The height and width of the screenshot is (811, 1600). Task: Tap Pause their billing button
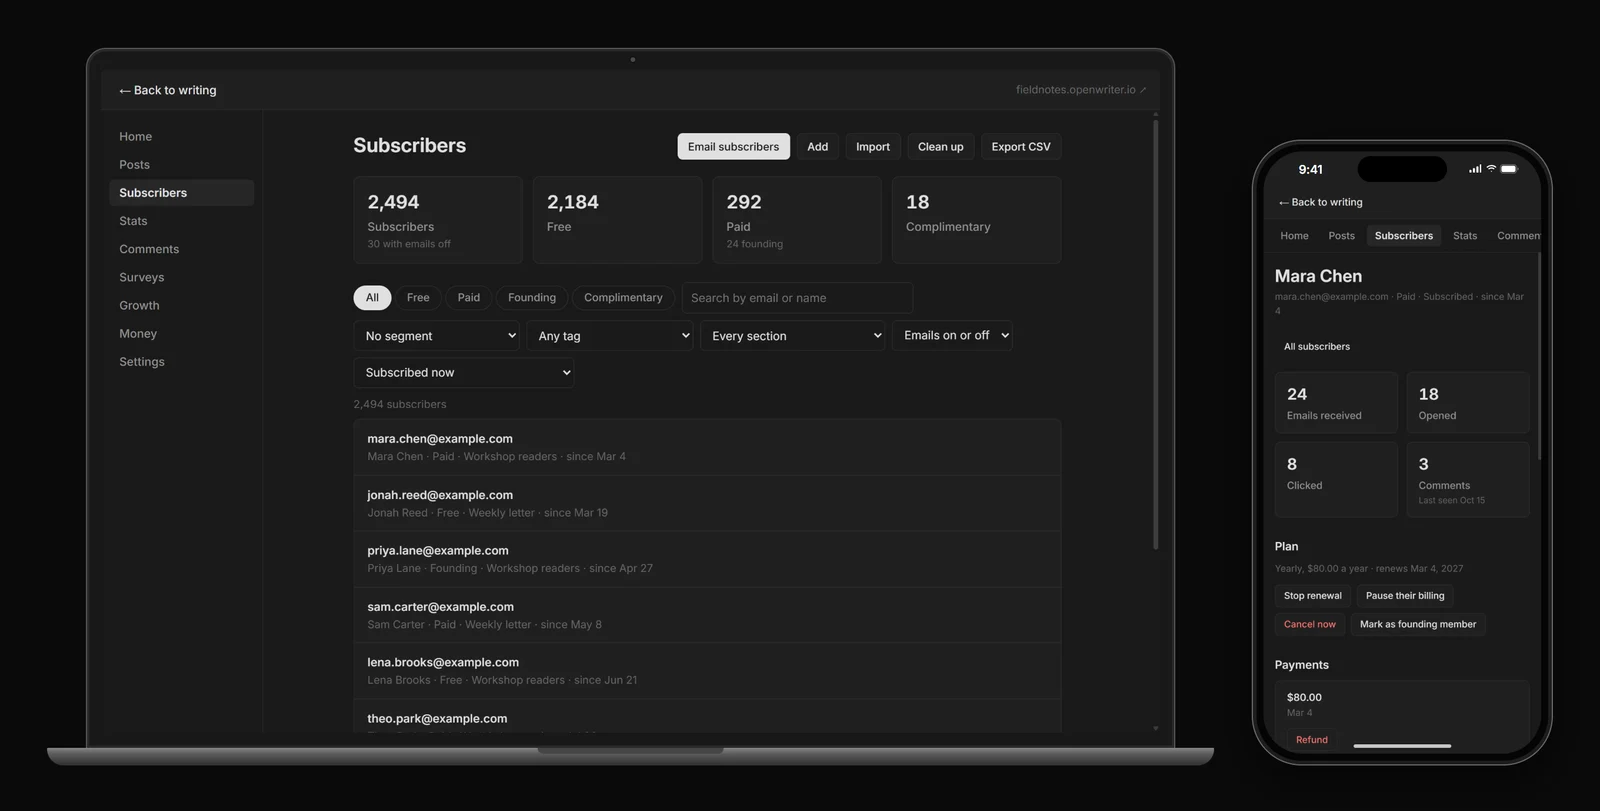(x=1405, y=596)
